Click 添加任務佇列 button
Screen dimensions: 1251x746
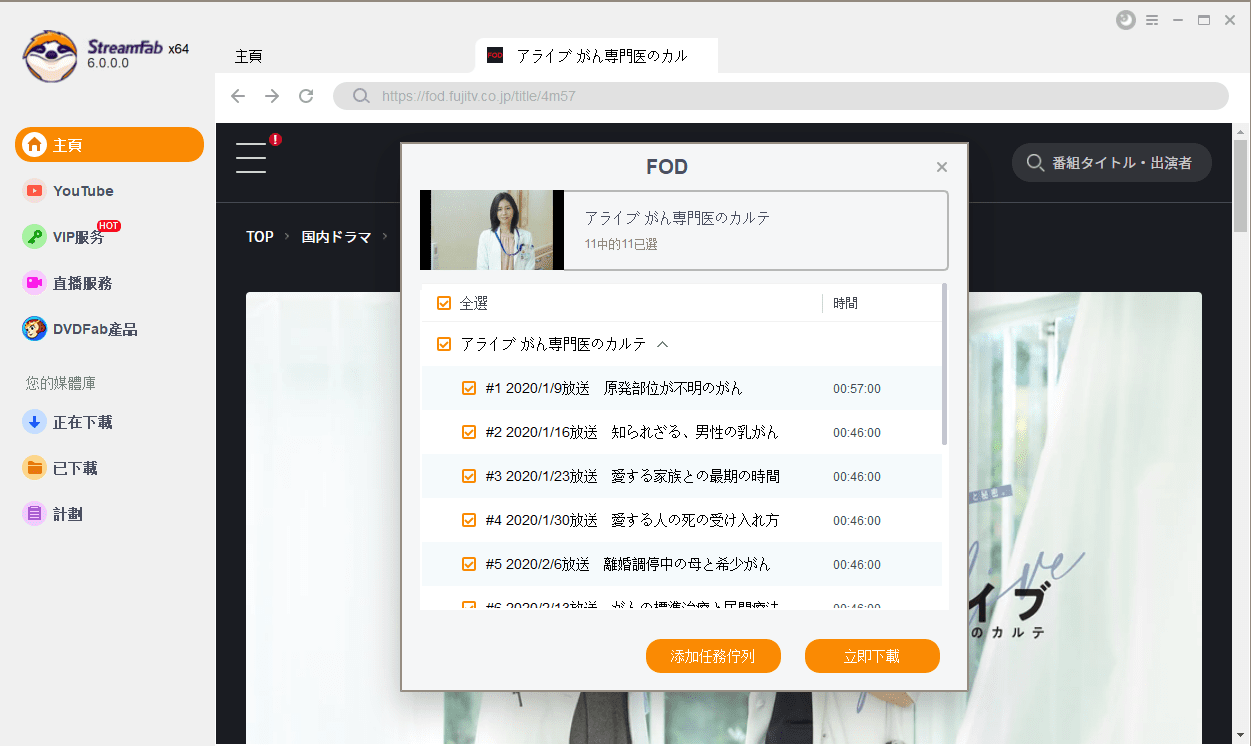pos(713,656)
